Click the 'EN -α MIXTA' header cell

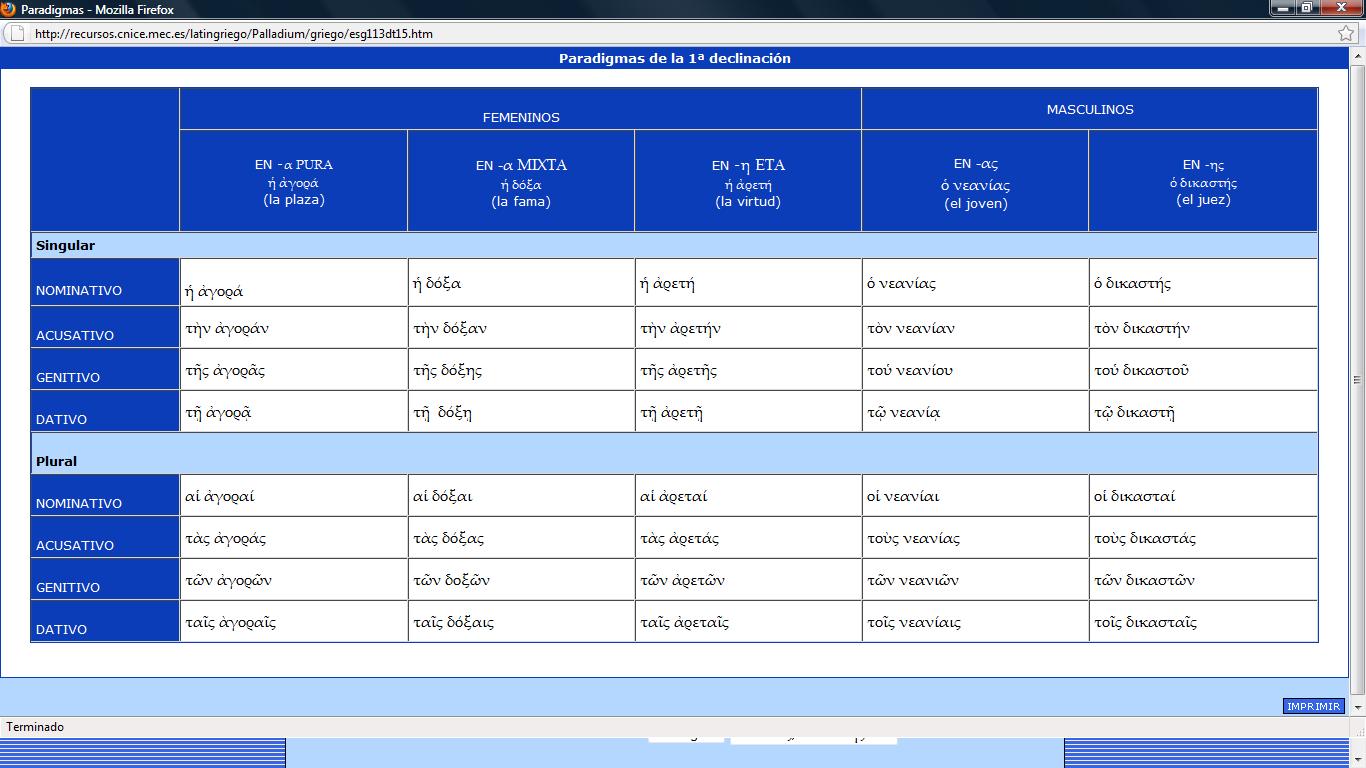pos(521,181)
